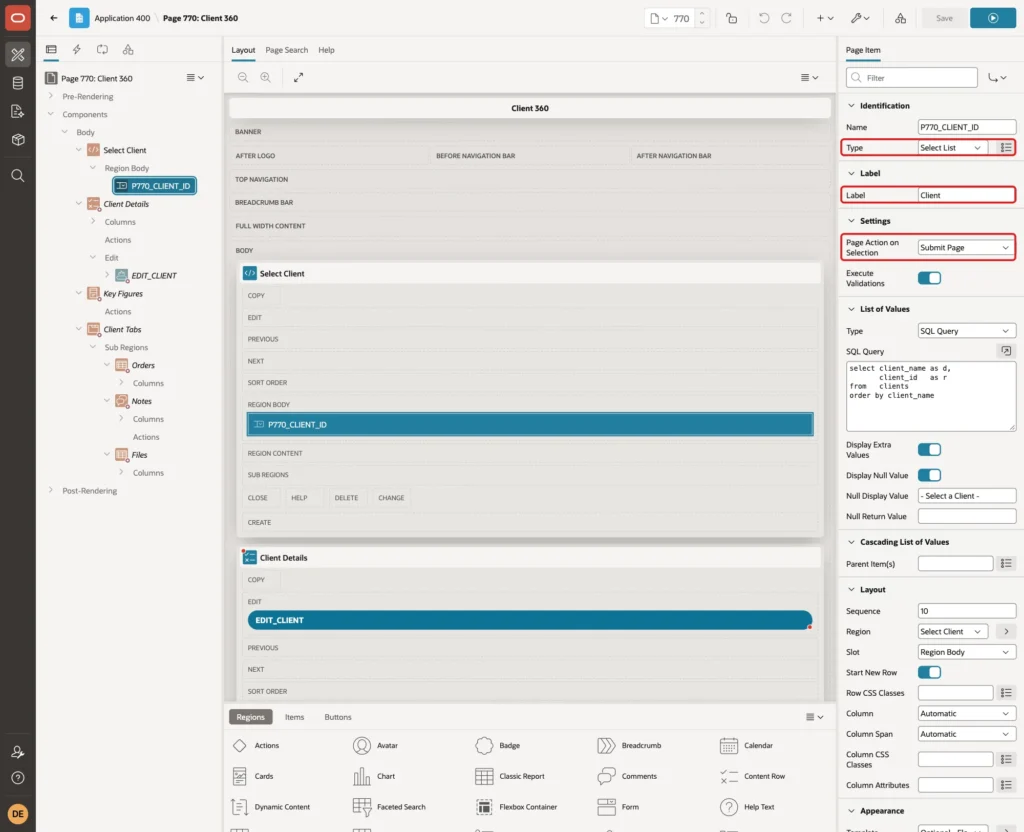Select P770_CLIENT_ID item in tree
This screenshot has width=1024, height=832.
[154, 185]
